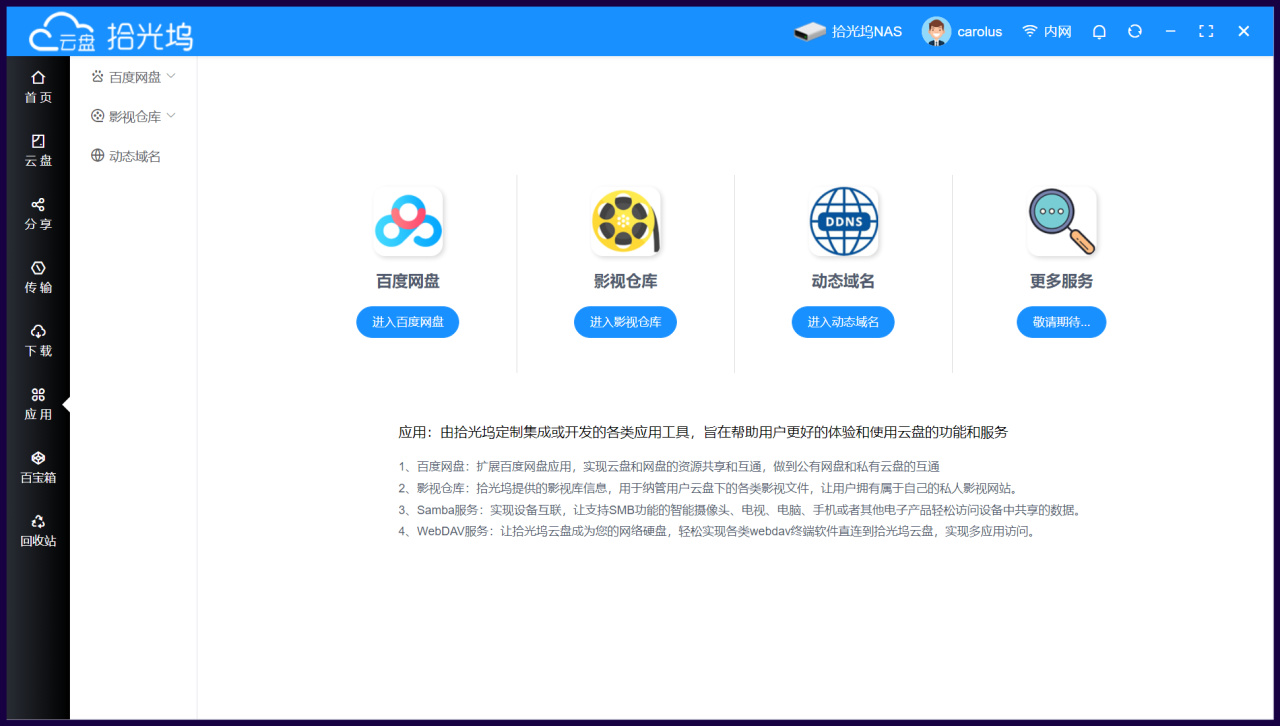Click the DDNS globe icon
Viewport: 1280px width, 726px height.
pos(844,222)
